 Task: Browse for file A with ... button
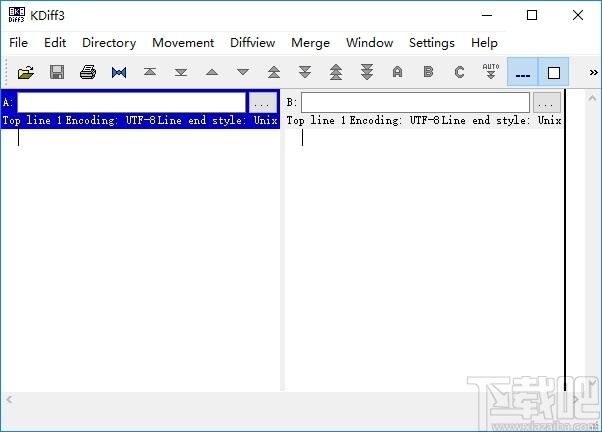263,103
